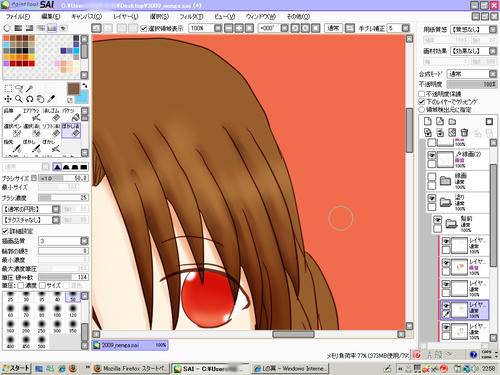Toggle the detailed settings checkbox
The image size is (500, 375).
tap(5, 231)
